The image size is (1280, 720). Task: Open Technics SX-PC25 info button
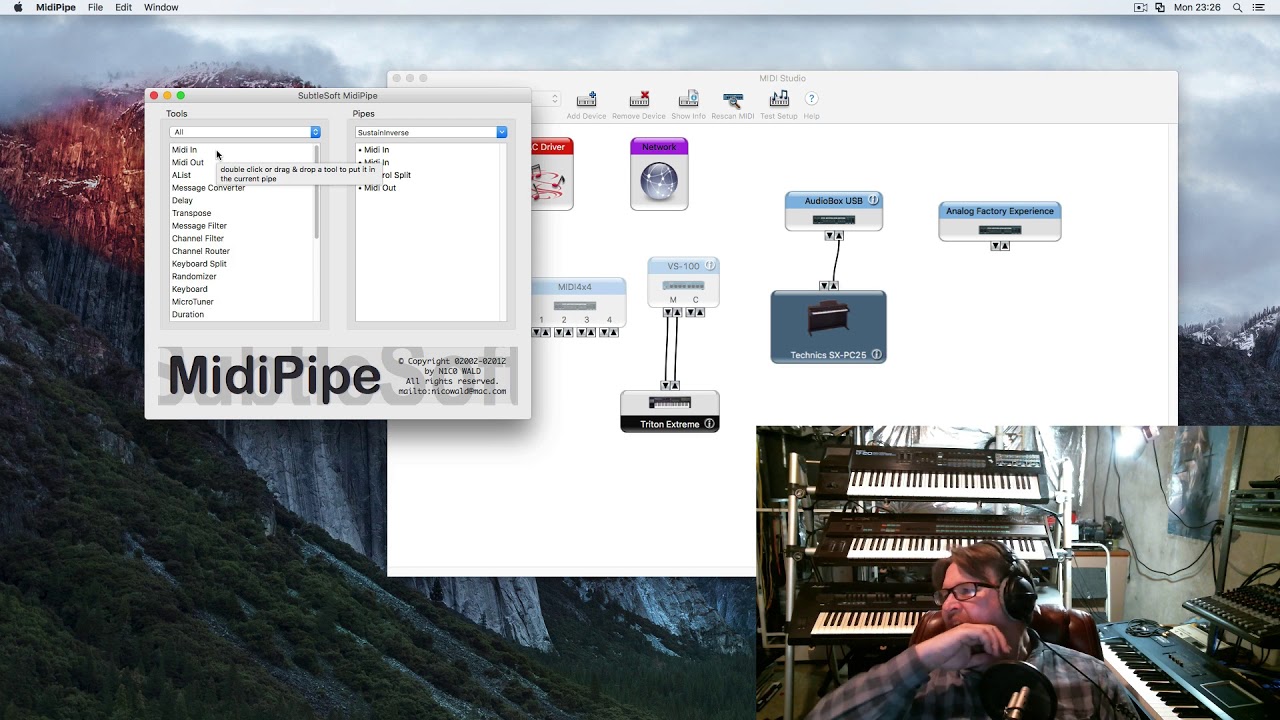pyautogui.click(x=876, y=355)
